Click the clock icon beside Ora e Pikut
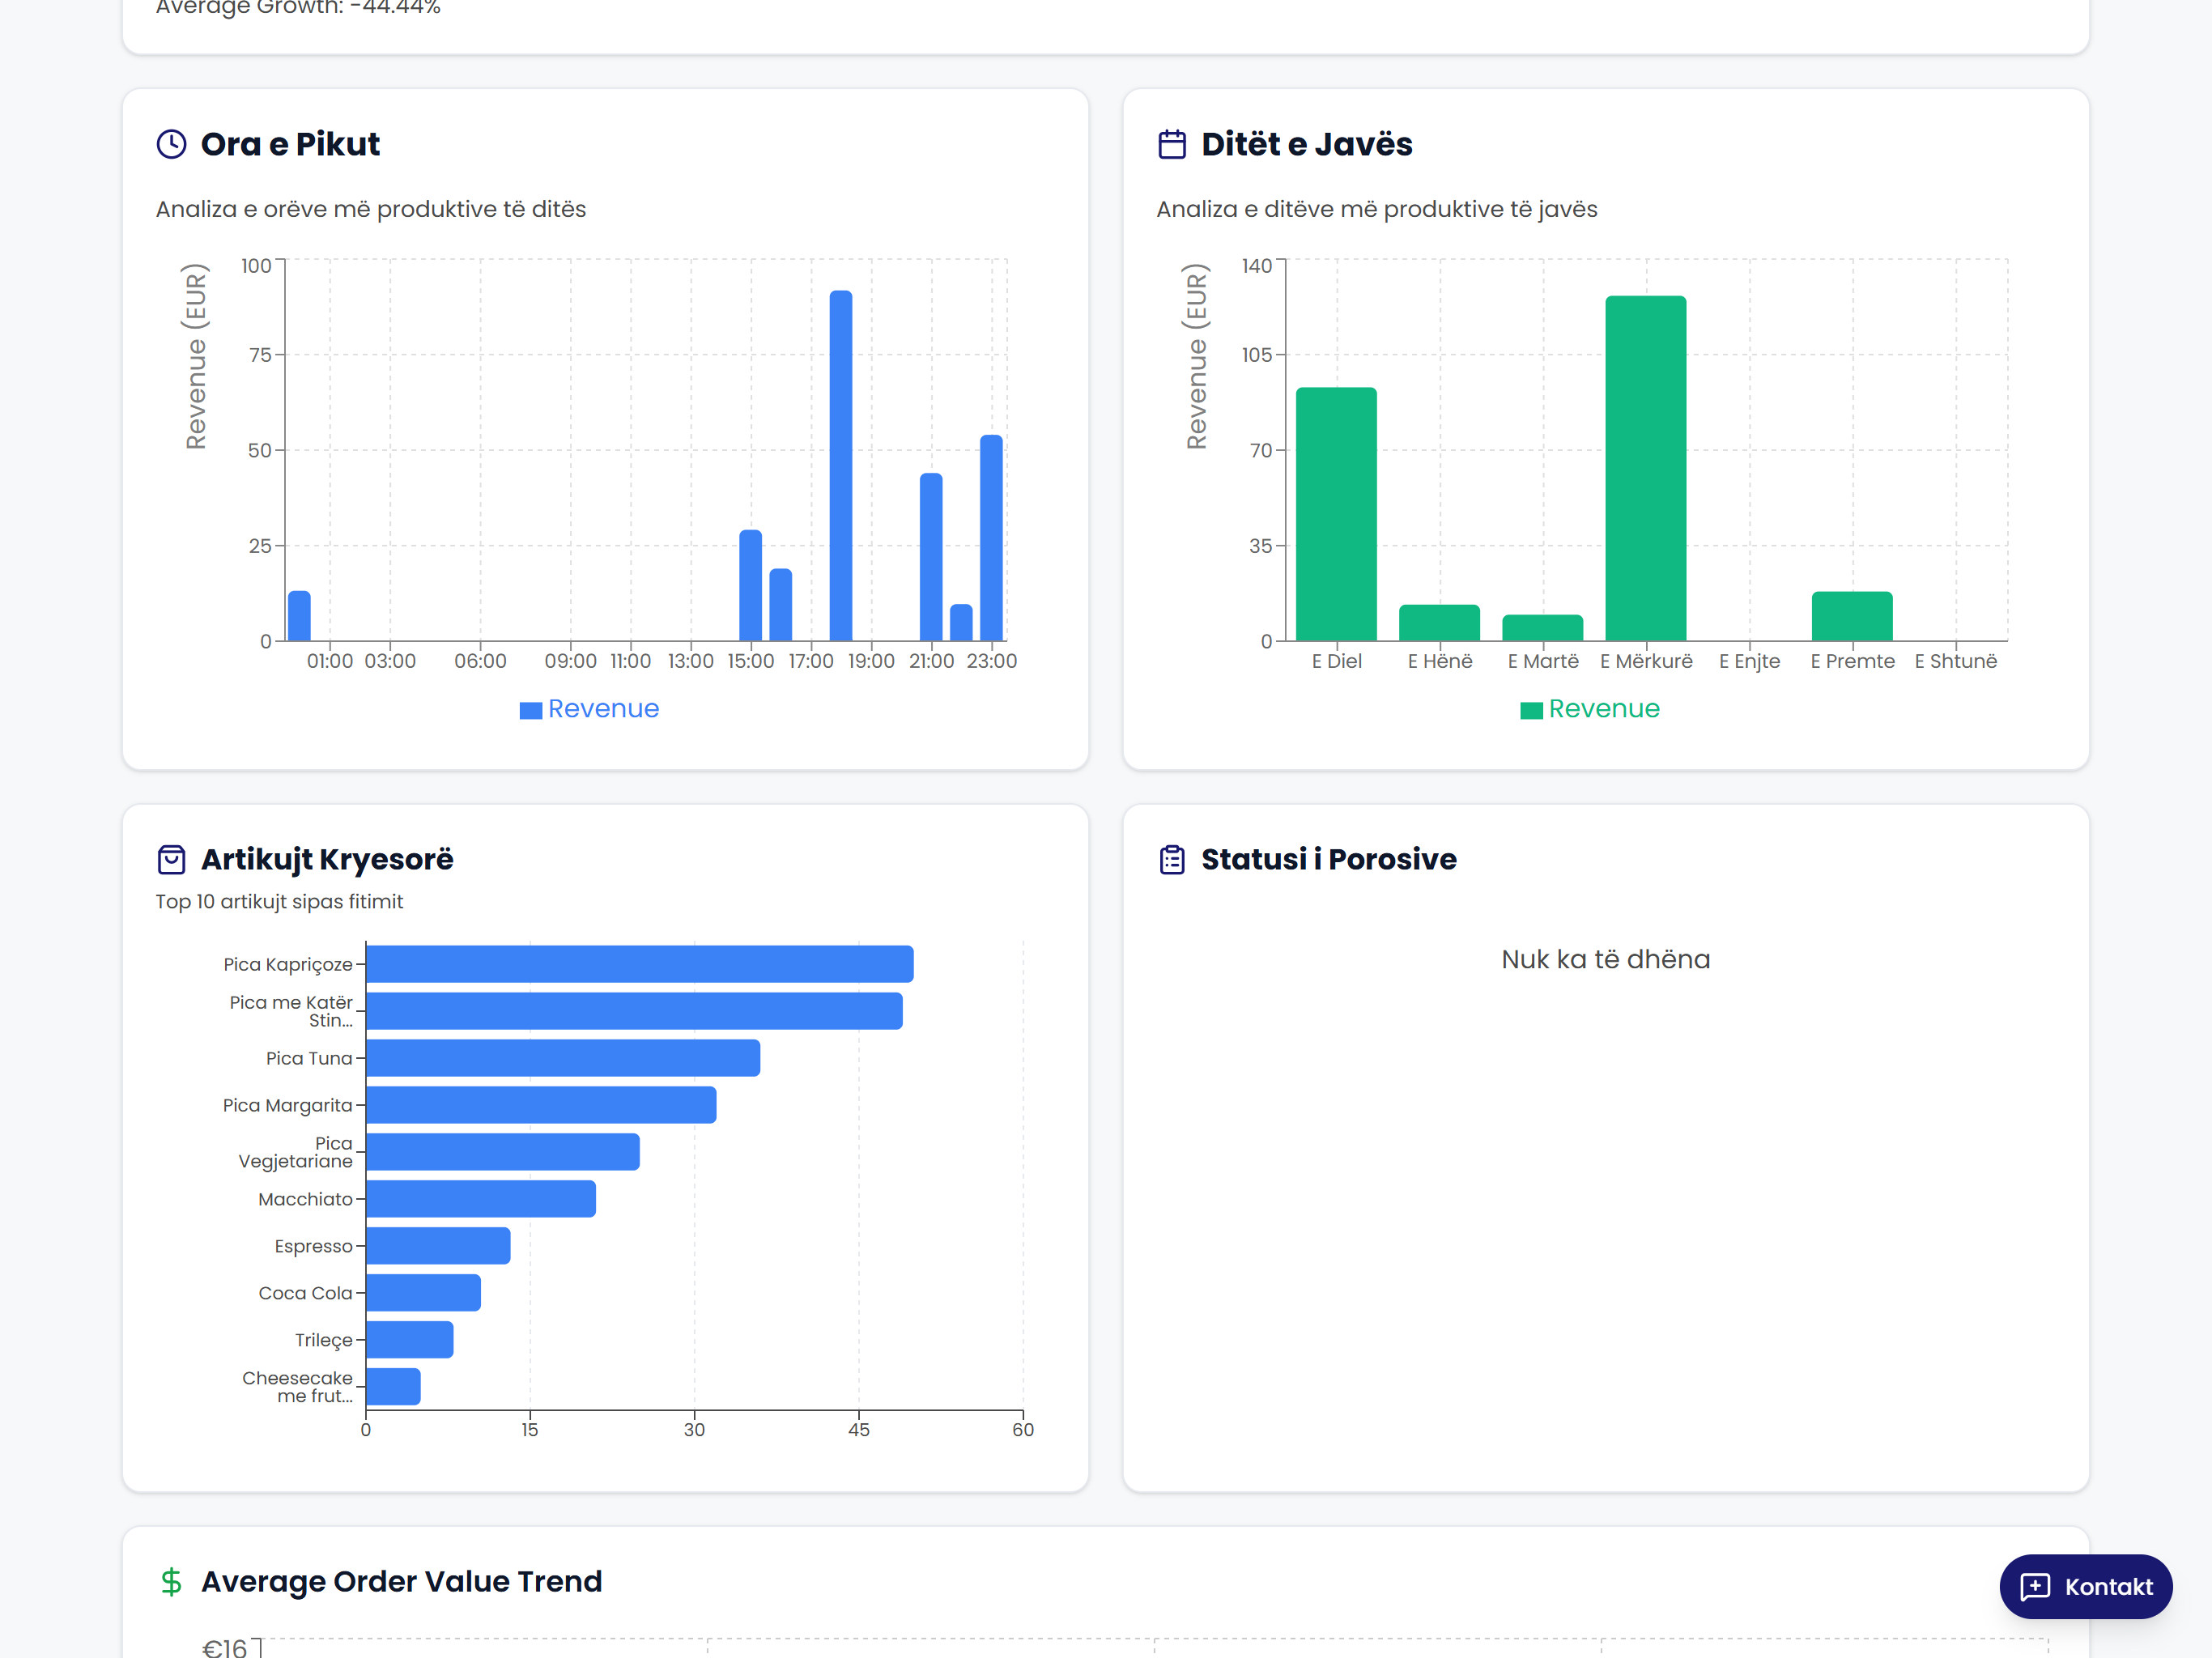The width and height of the screenshot is (2212, 1658). pyautogui.click(x=171, y=144)
